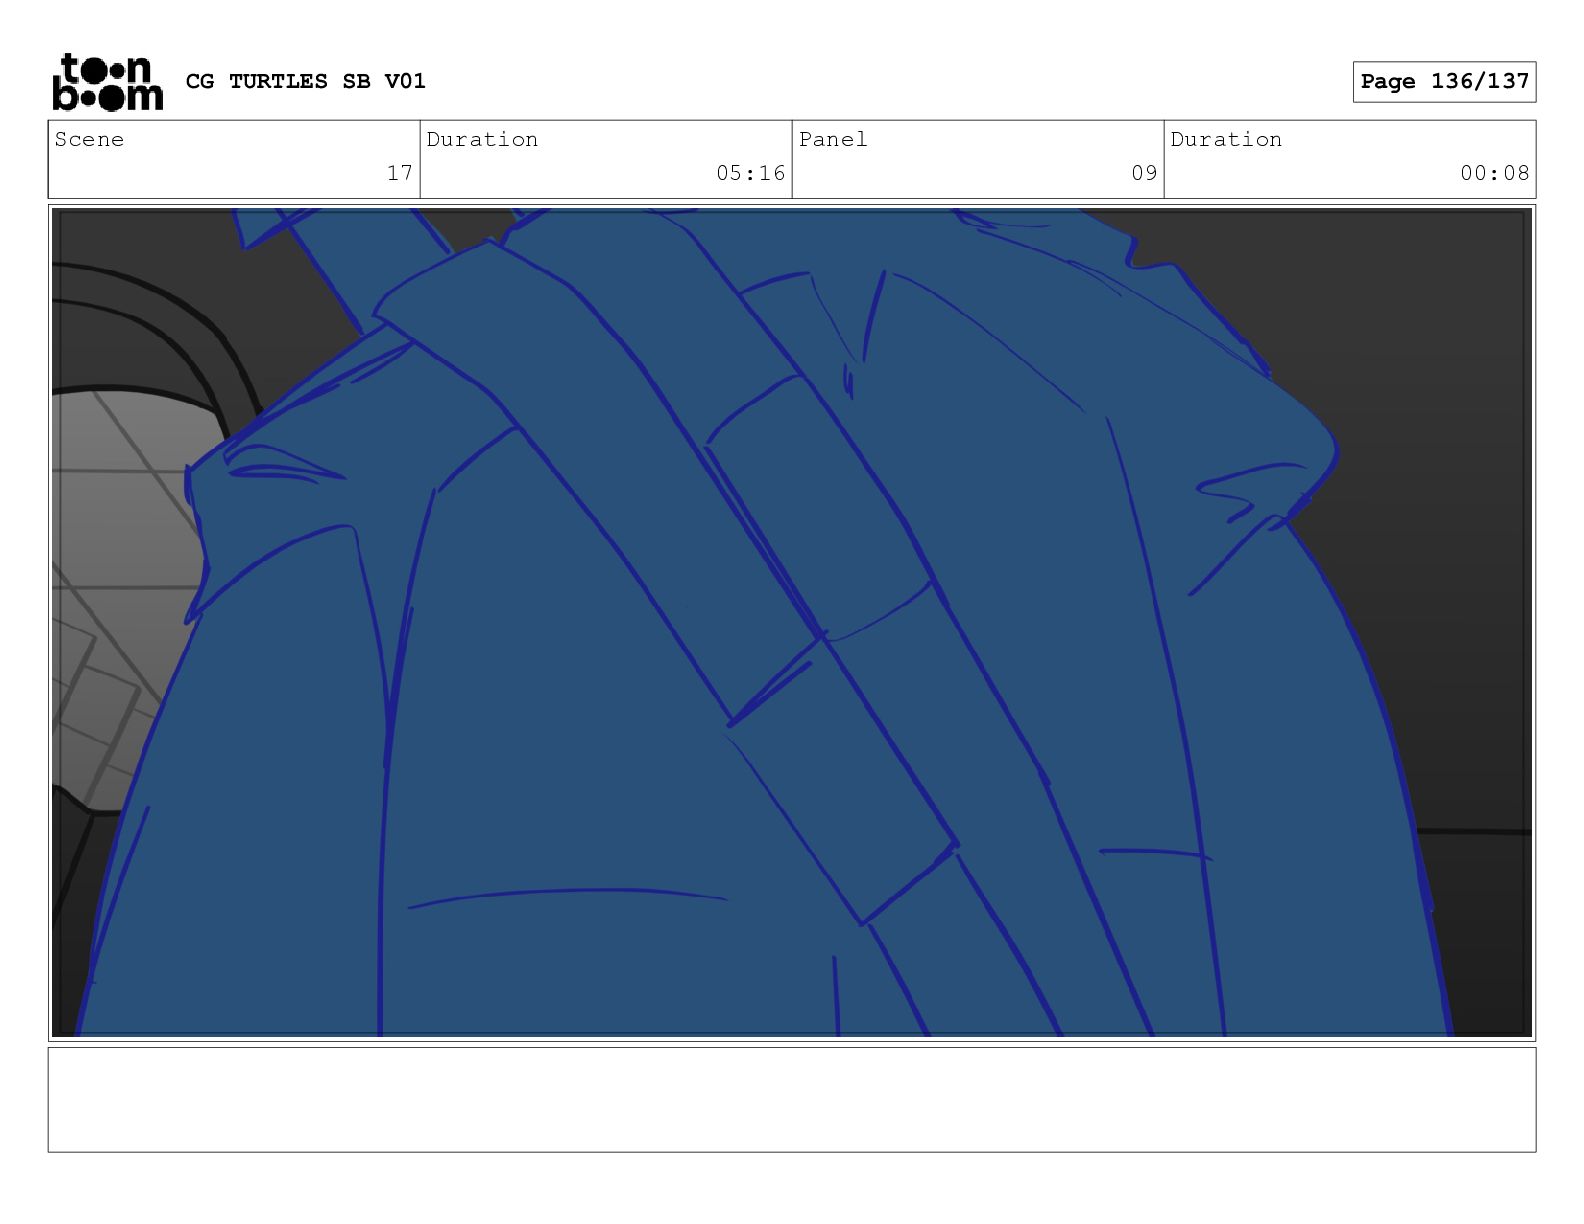
Task: Click the panel duration value '00:08'
Action: coord(1495,173)
